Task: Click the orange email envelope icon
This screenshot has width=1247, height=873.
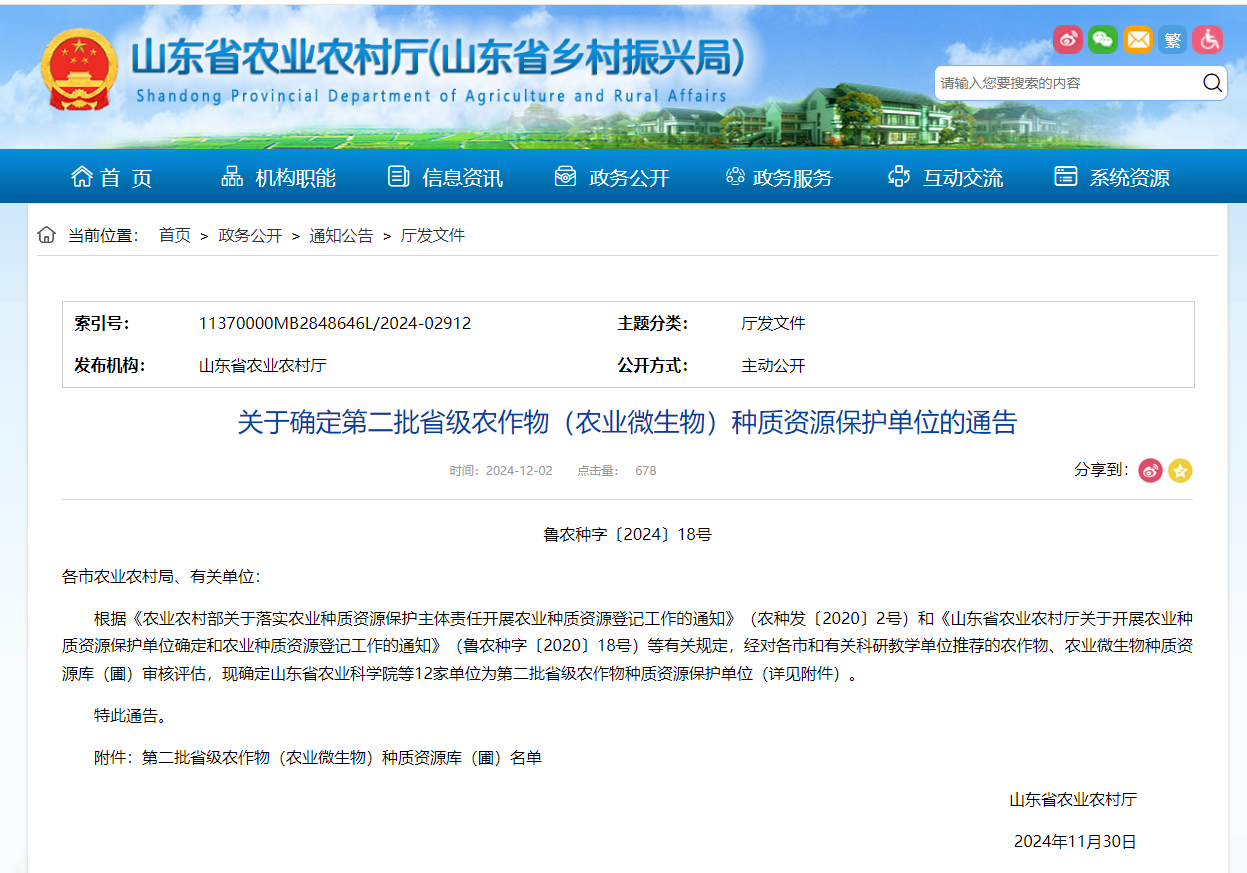Action: [x=1138, y=40]
